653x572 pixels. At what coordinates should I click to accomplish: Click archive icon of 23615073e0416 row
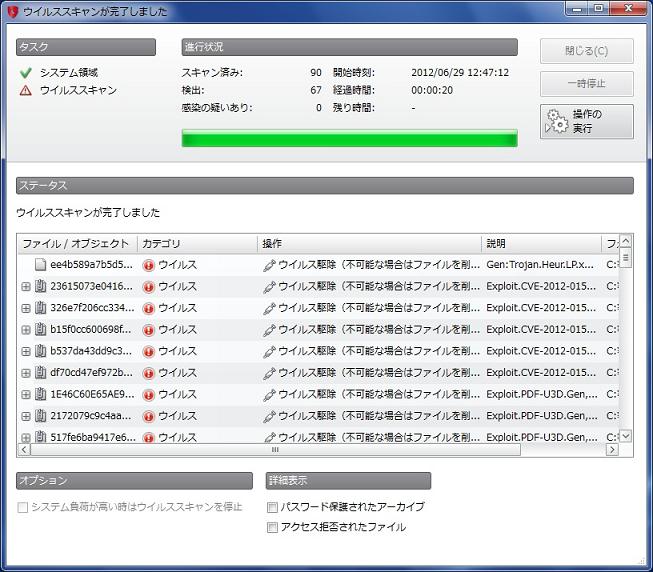click(x=40, y=286)
